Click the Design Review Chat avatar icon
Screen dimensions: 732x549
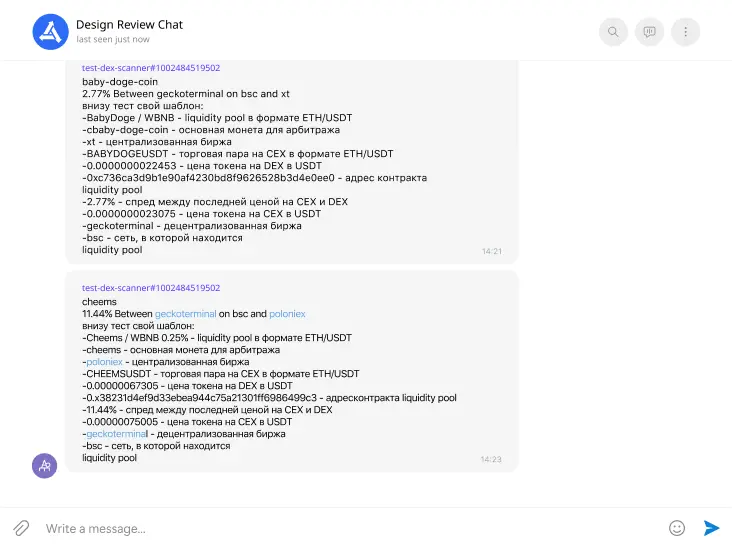tap(49, 32)
